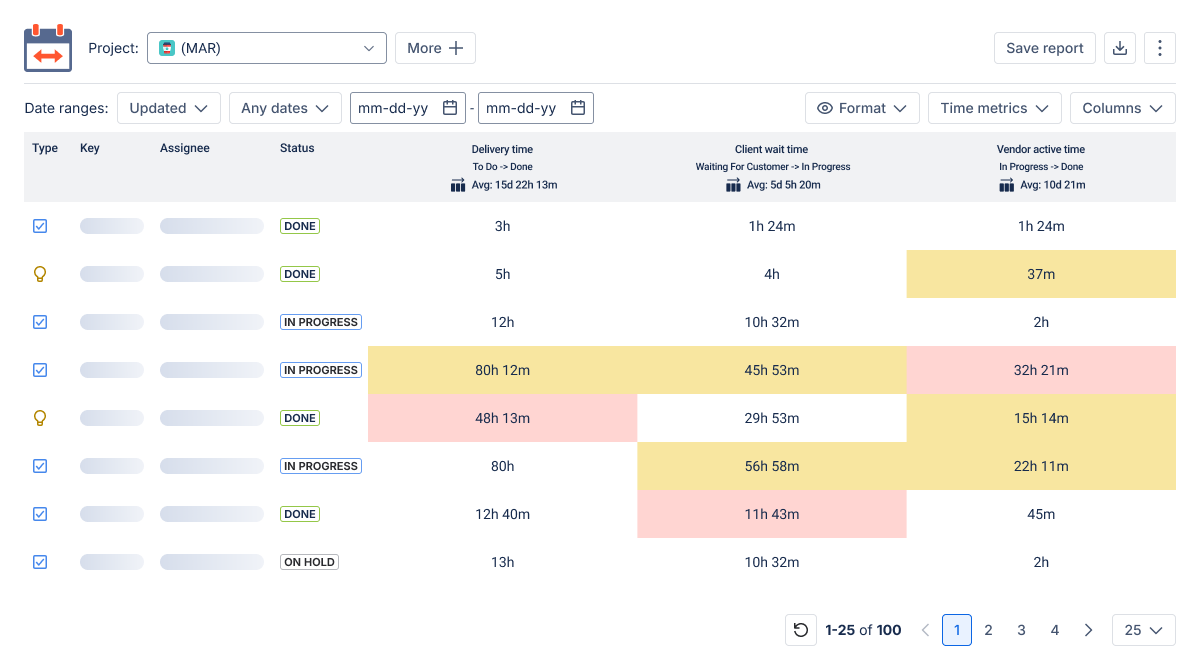
Task: Click the lightbulb type icon in 48h 13m row
Action: (x=40, y=418)
